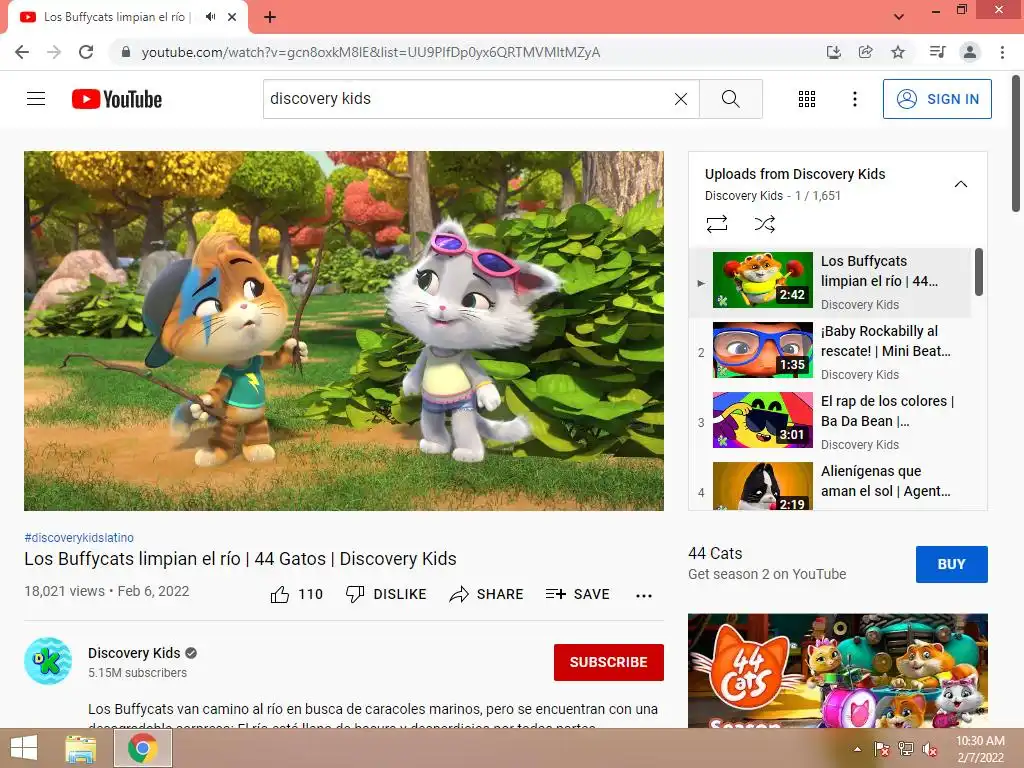1024x768 pixels.
Task: Play El rap de los colores video
Action: click(830, 422)
